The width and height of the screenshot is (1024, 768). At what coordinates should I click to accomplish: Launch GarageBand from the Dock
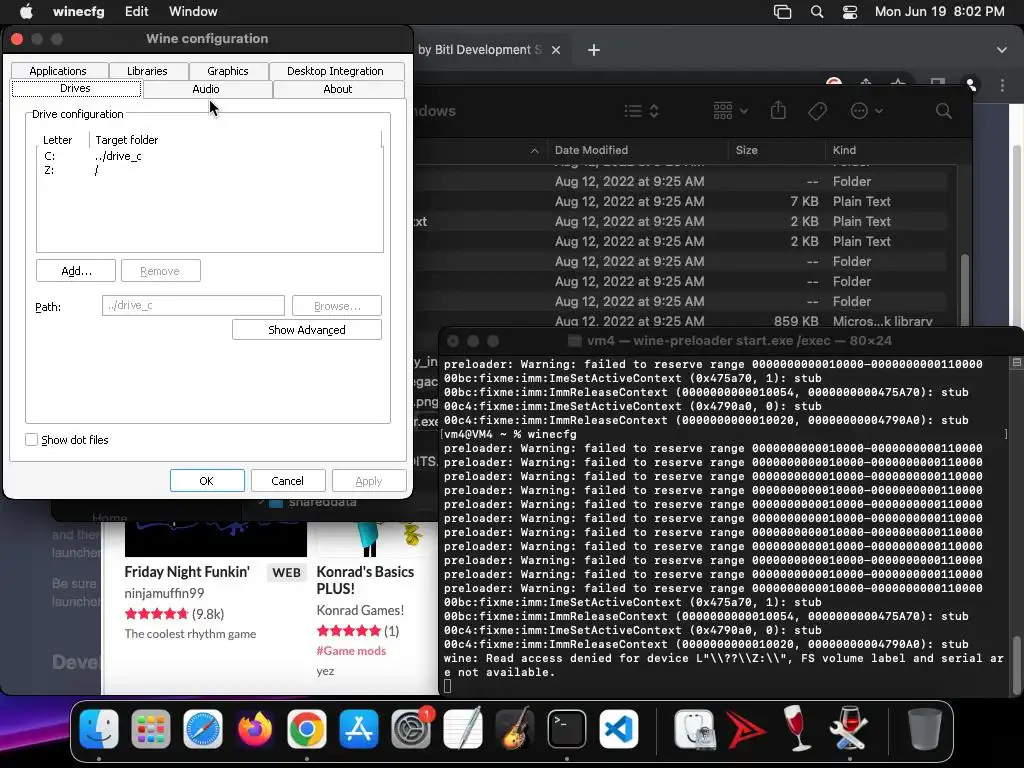[x=515, y=729]
